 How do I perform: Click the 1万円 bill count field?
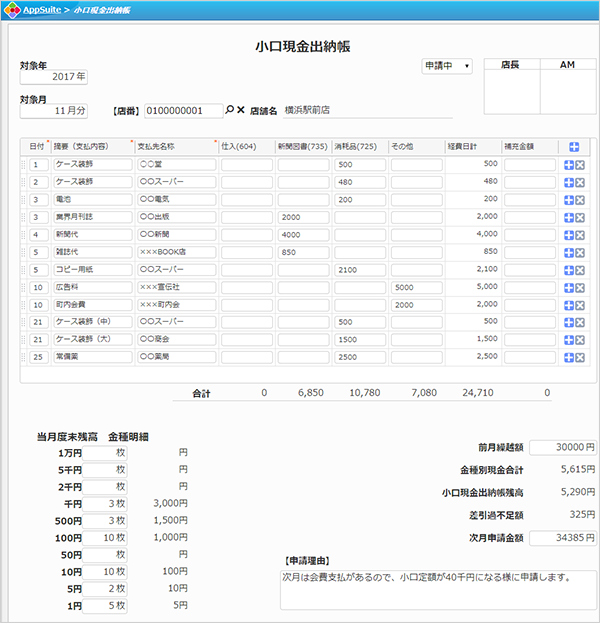pyautogui.click(x=105, y=453)
